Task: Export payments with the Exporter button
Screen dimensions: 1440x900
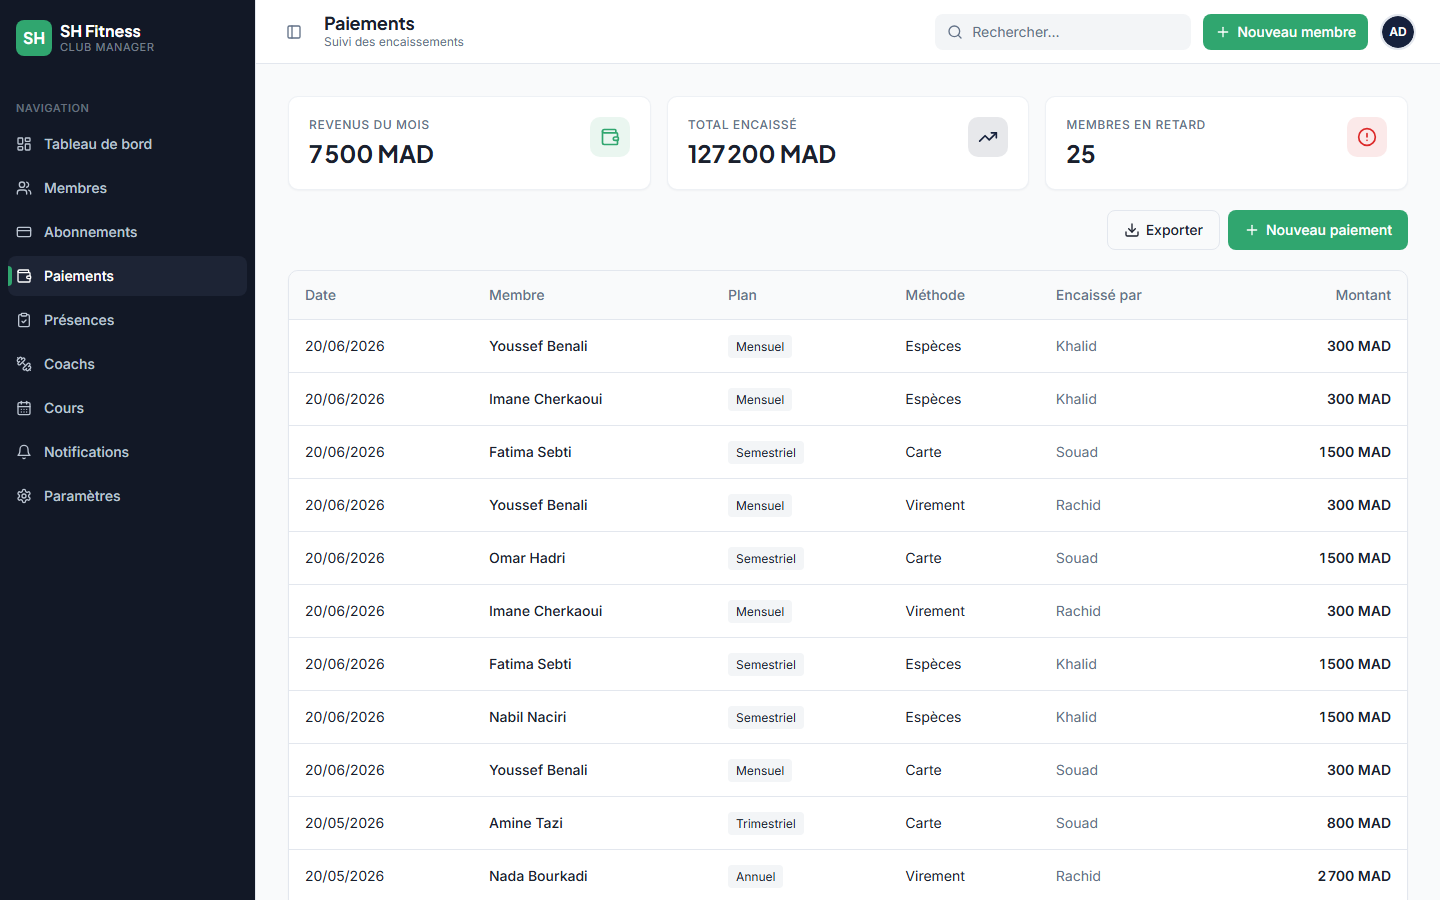Action: (x=1163, y=230)
